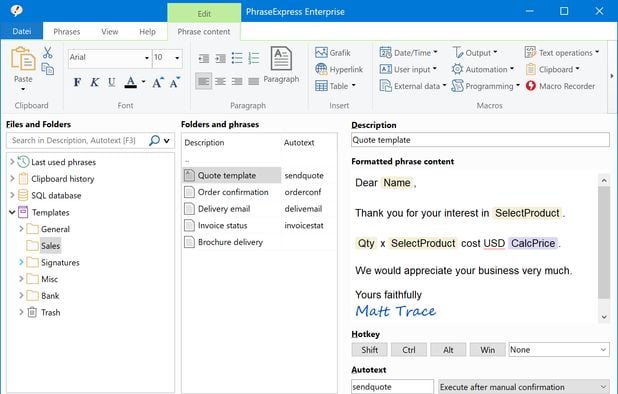Viewport: 618px width, 394px height.
Task: Insert bulleted list icon
Action: (237, 58)
